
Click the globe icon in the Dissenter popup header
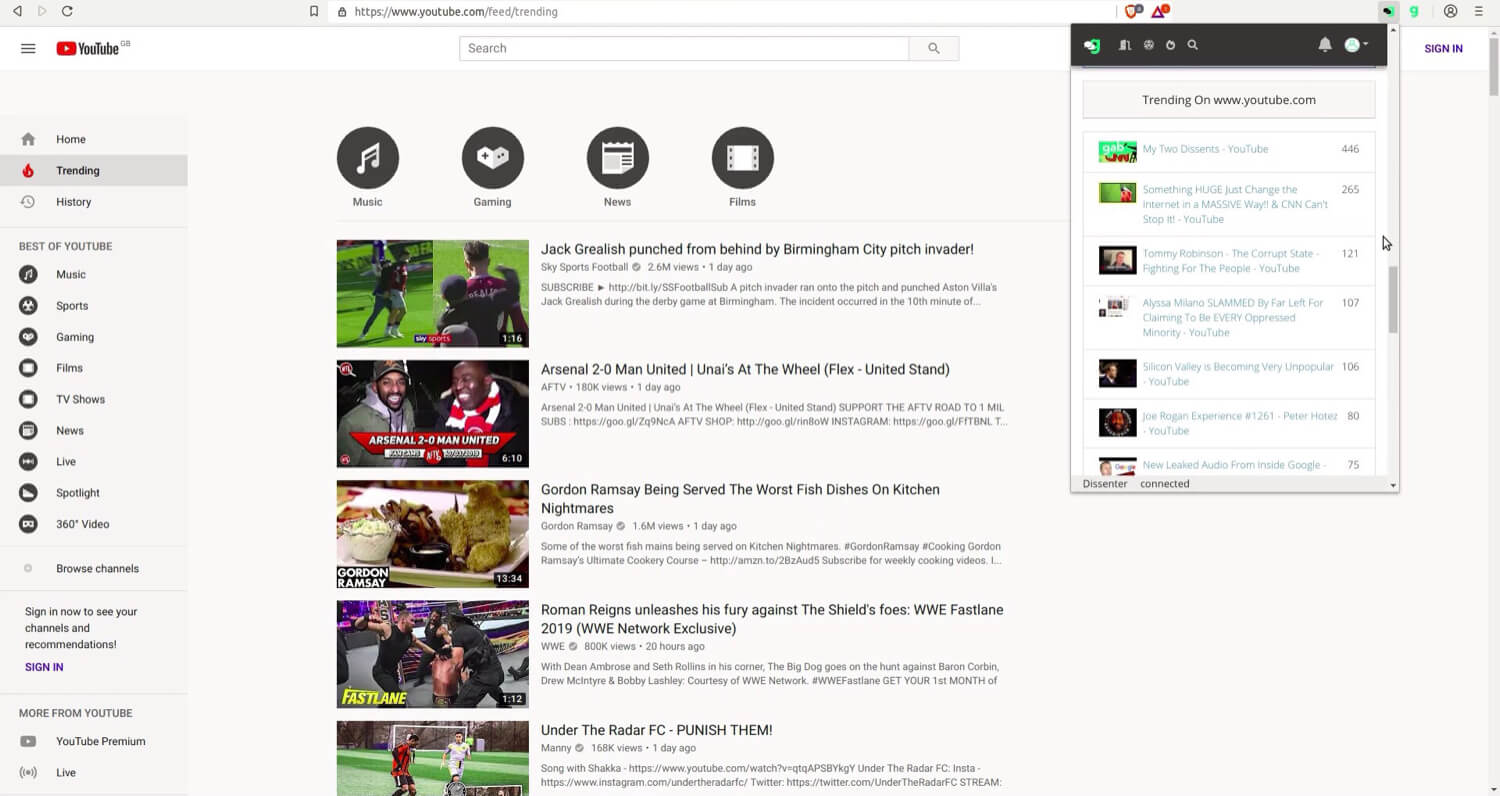tap(1149, 45)
